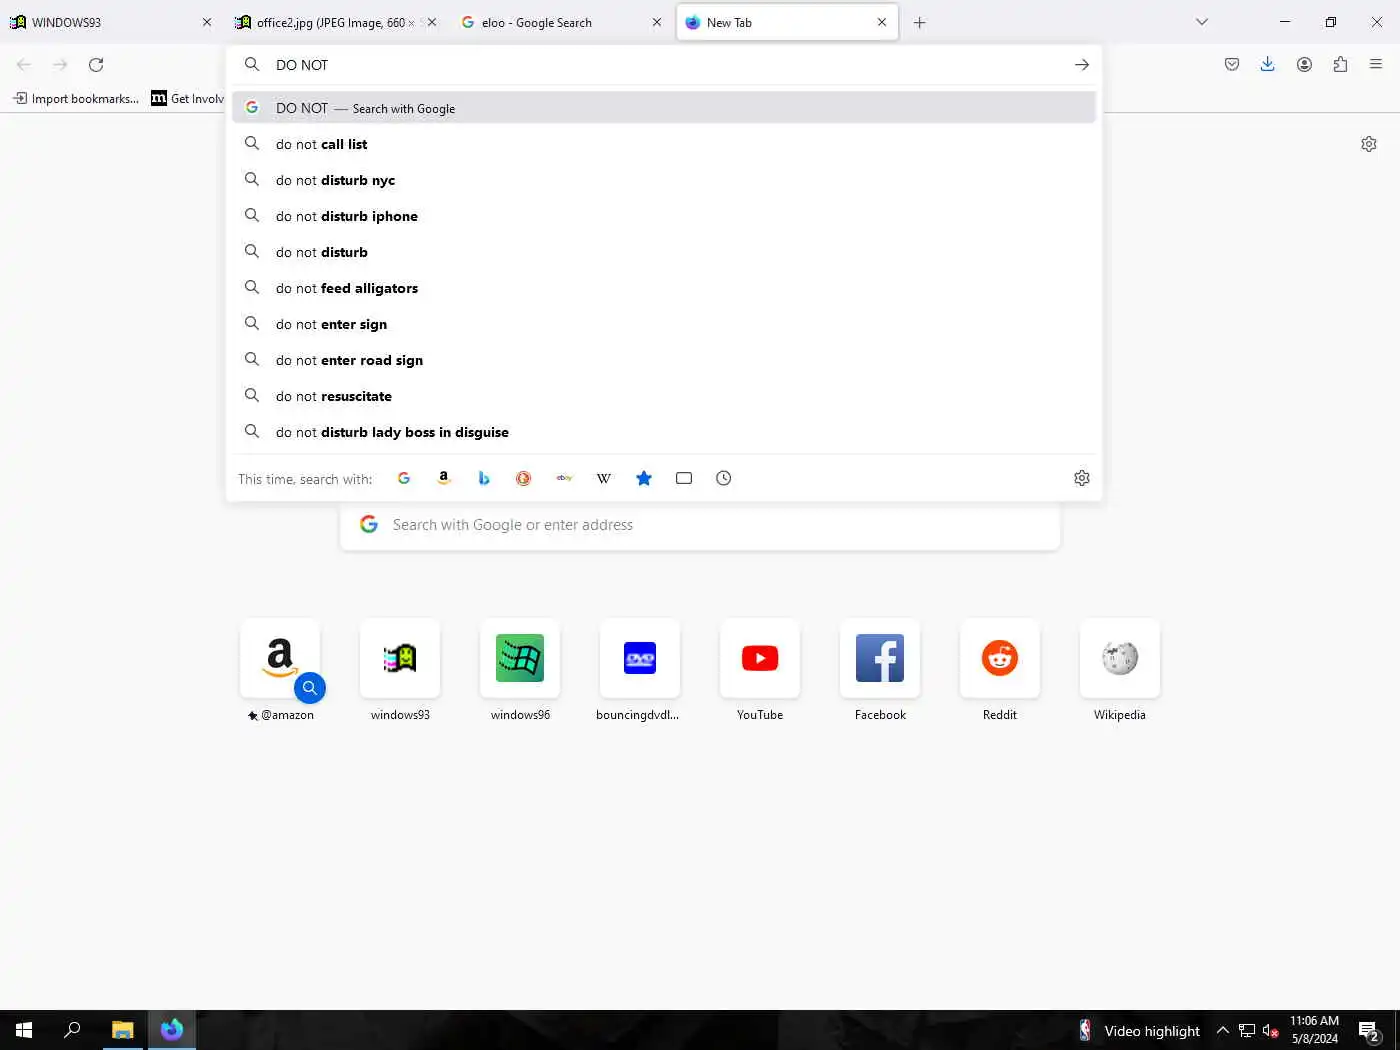
Task: Choose 'do not enter road sign' suggestion
Action: (664, 360)
